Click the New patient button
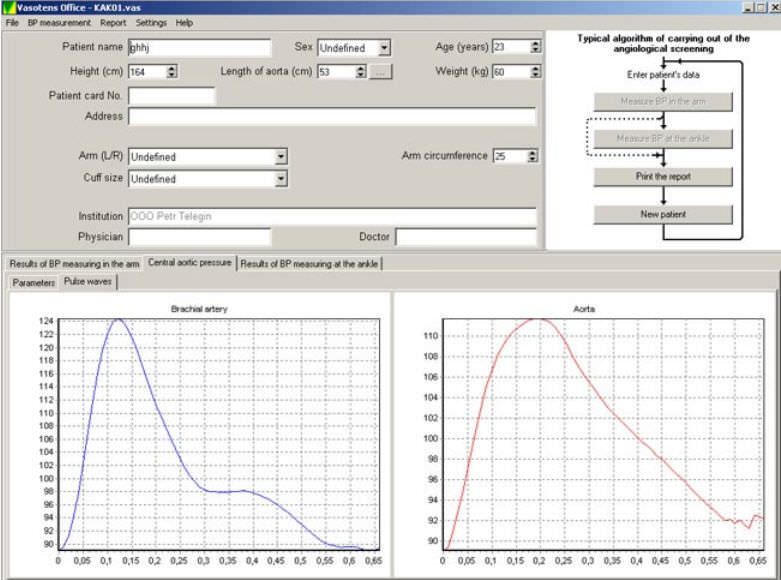Viewport: 781px width, 580px height. (x=663, y=214)
